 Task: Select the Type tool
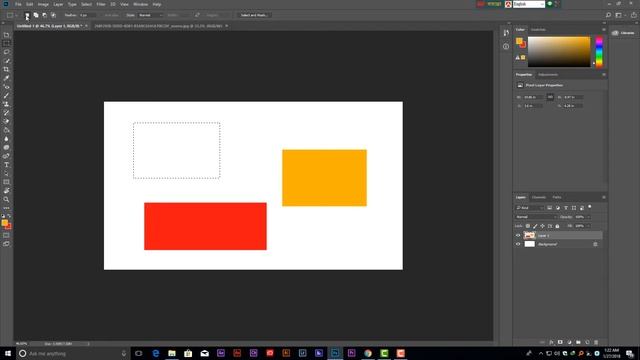(6, 165)
